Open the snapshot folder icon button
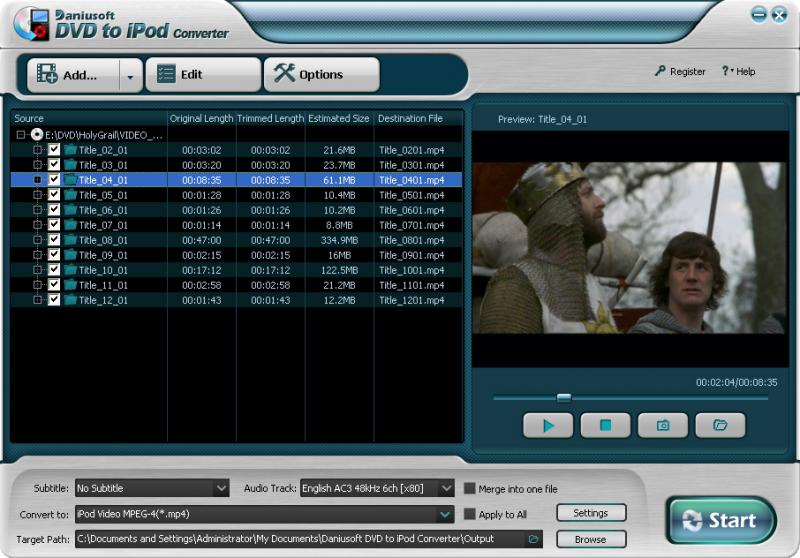This screenshot has height=558, width=800. point(720,425)
